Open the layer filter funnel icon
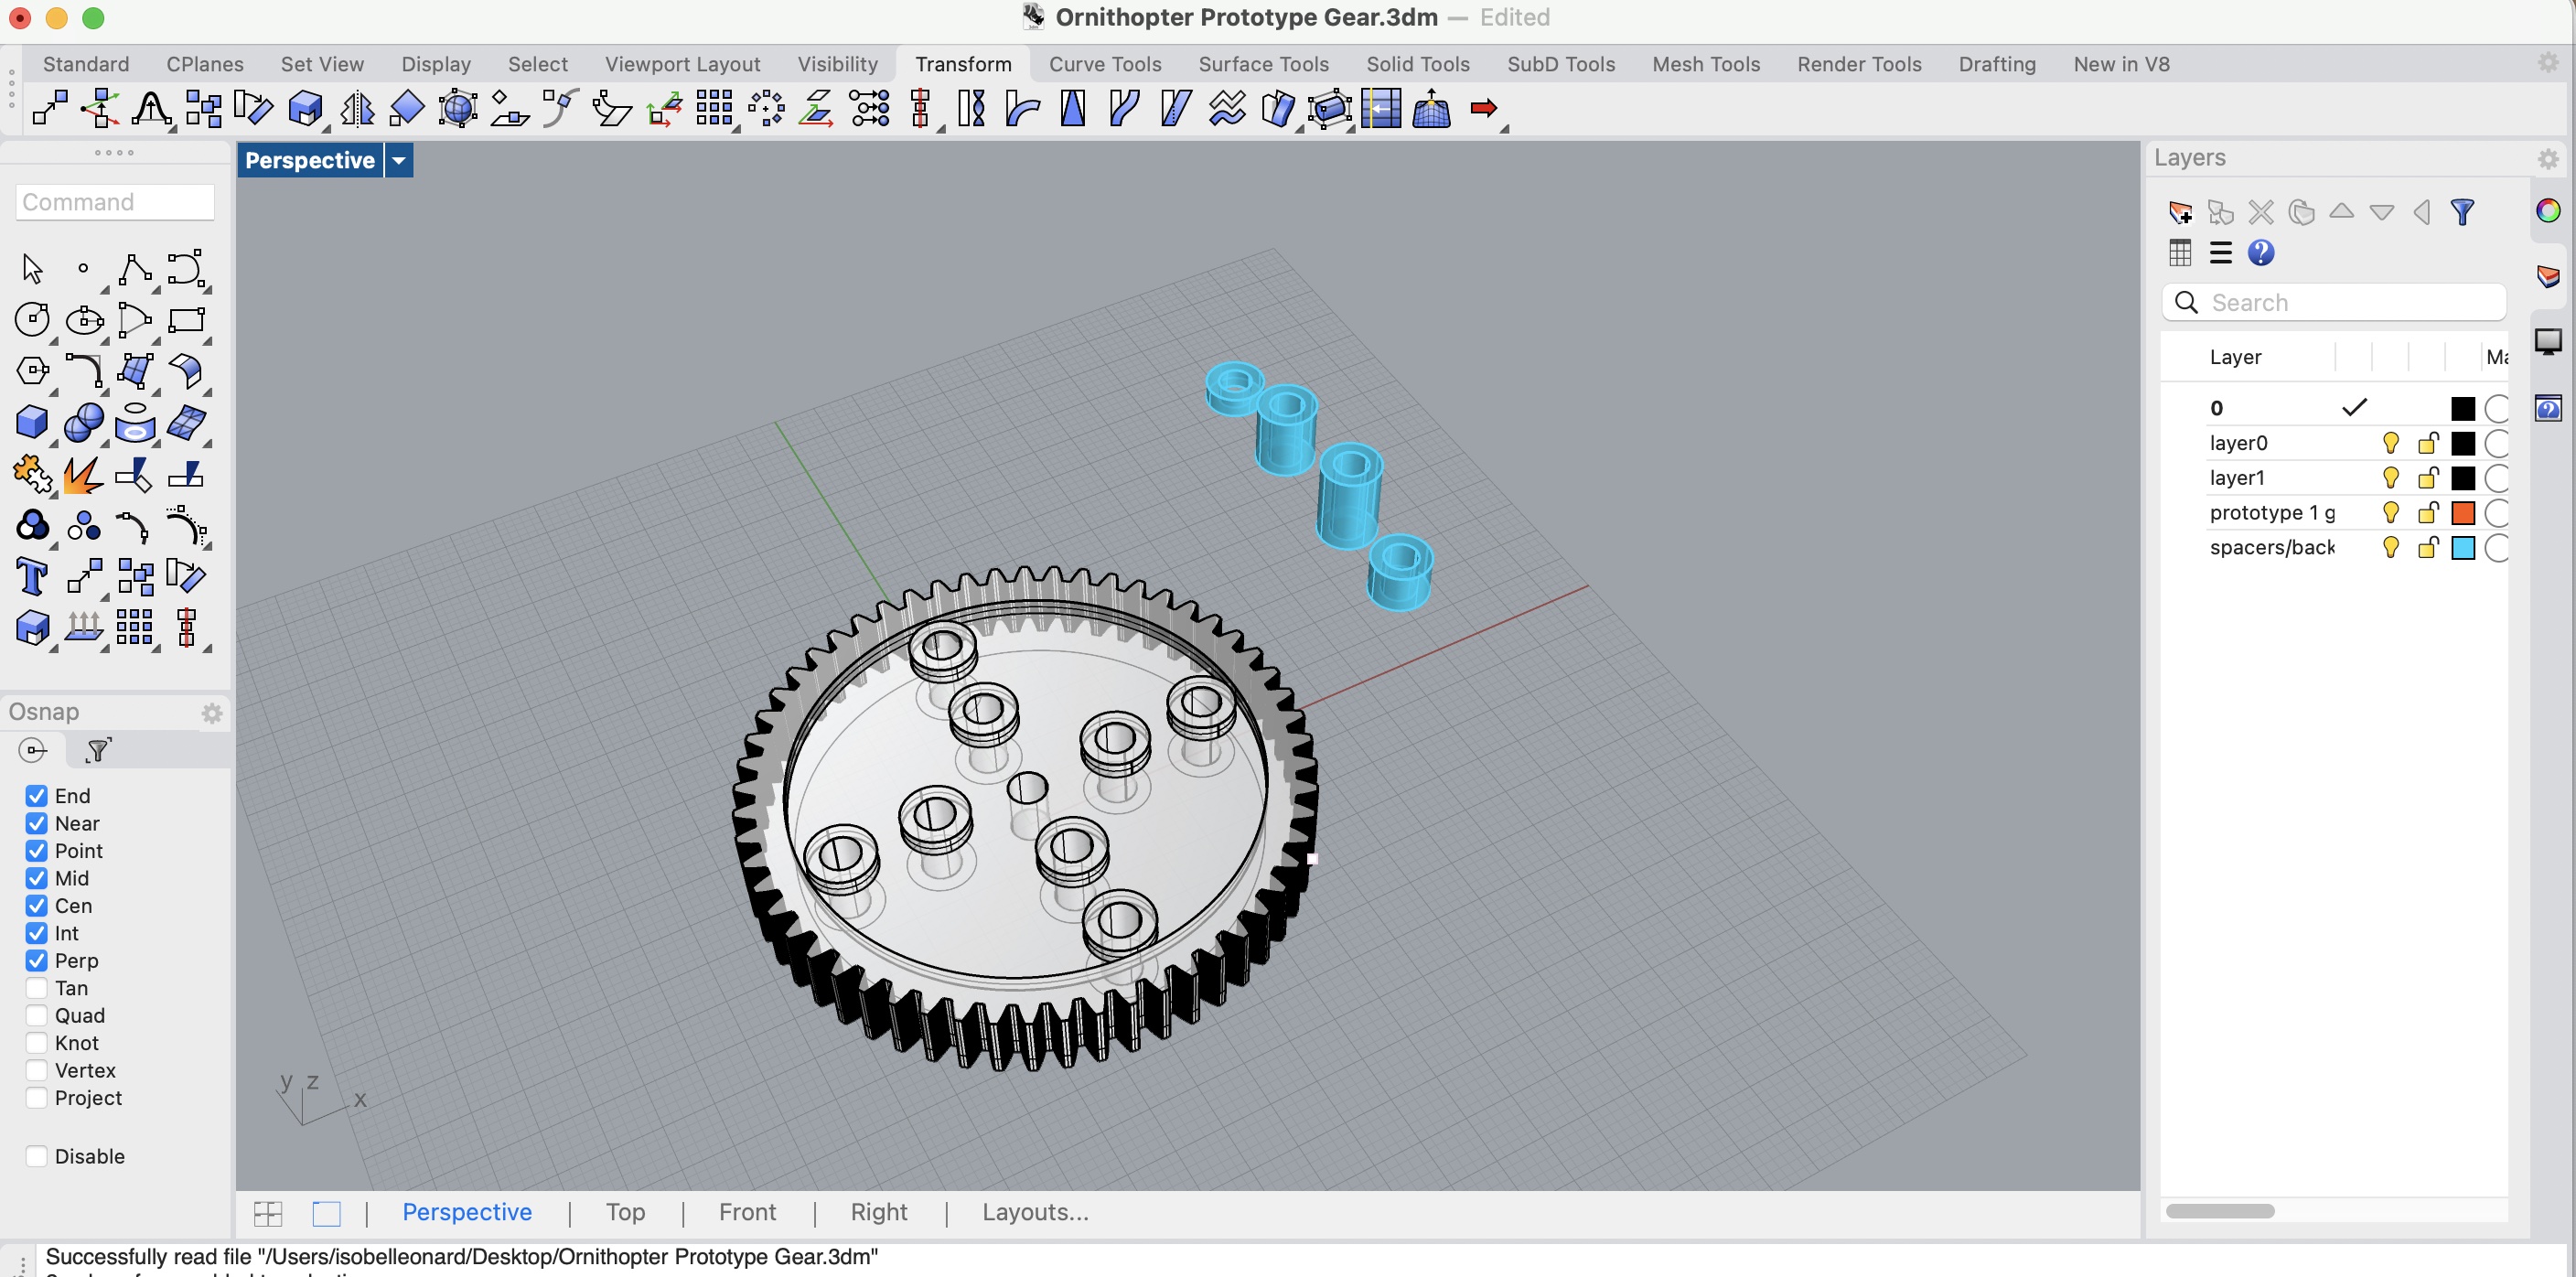 [x=2462, y=212]
